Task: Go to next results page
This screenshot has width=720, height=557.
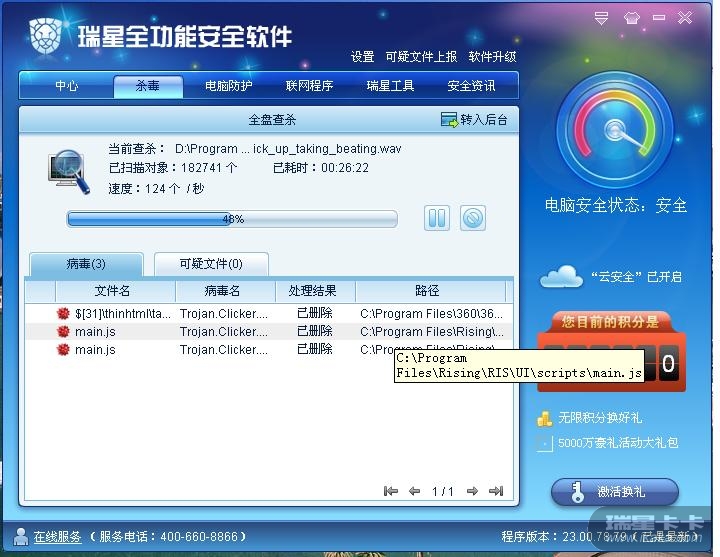Action: [472, 491]
